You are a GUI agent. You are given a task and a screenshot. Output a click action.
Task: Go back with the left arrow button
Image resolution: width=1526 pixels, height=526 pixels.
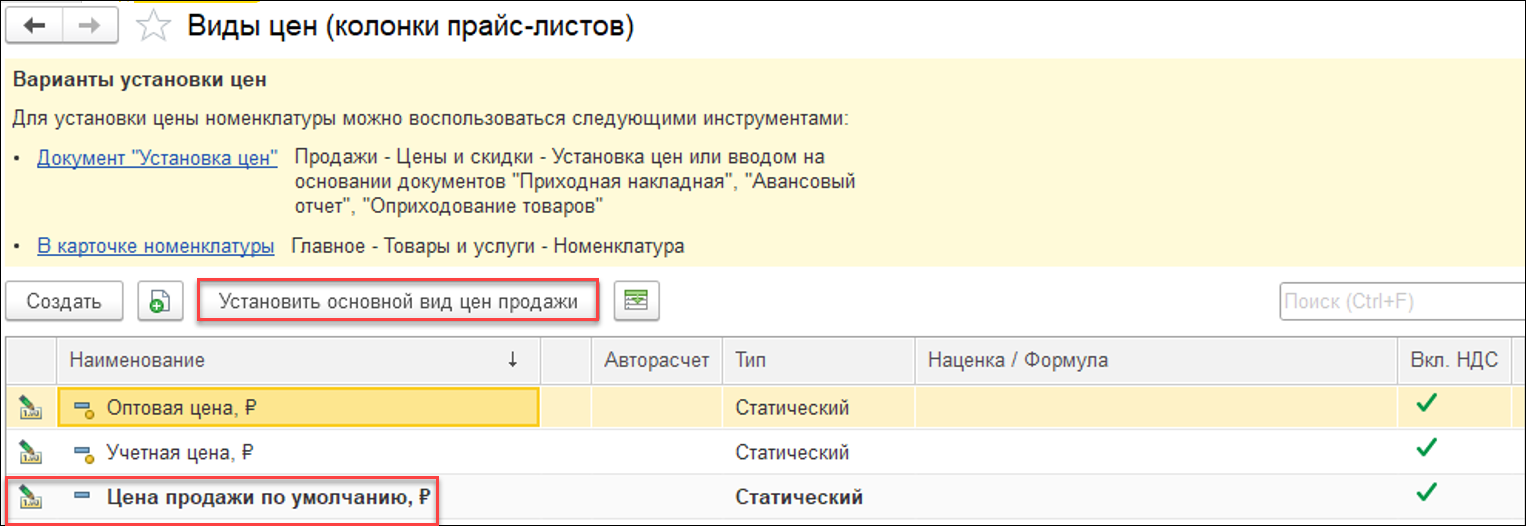(34, 27)
